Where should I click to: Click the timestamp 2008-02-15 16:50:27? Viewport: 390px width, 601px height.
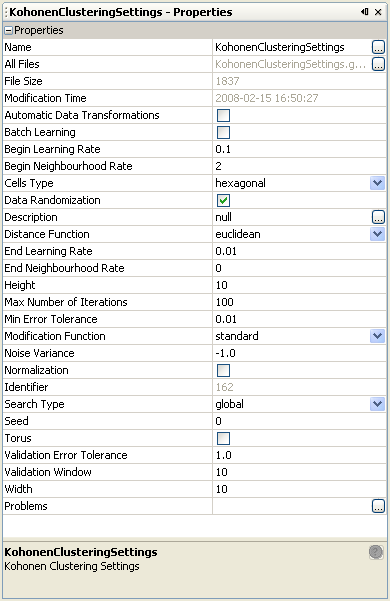tap(267, 98)
